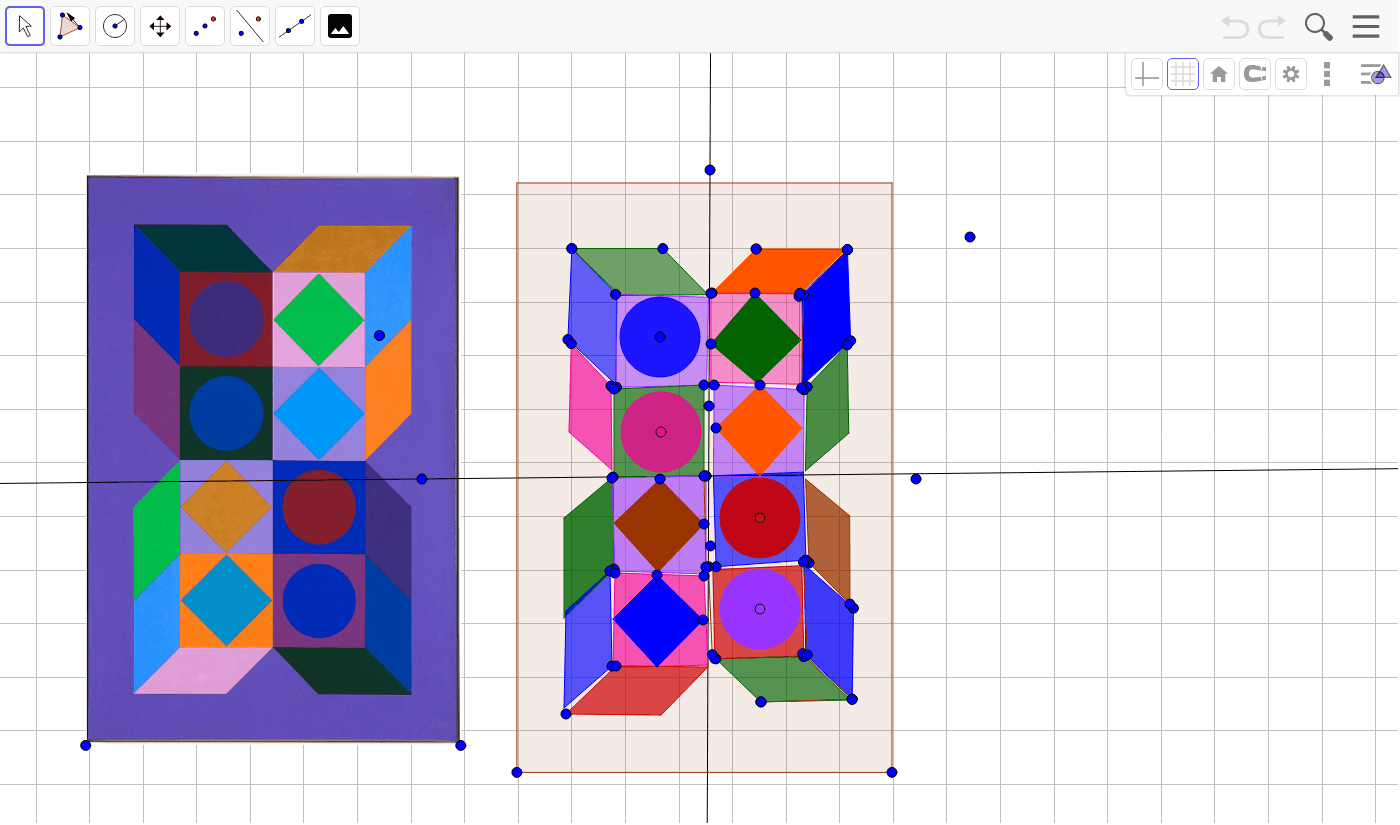Activate the Move Graphics View tool

160,26
